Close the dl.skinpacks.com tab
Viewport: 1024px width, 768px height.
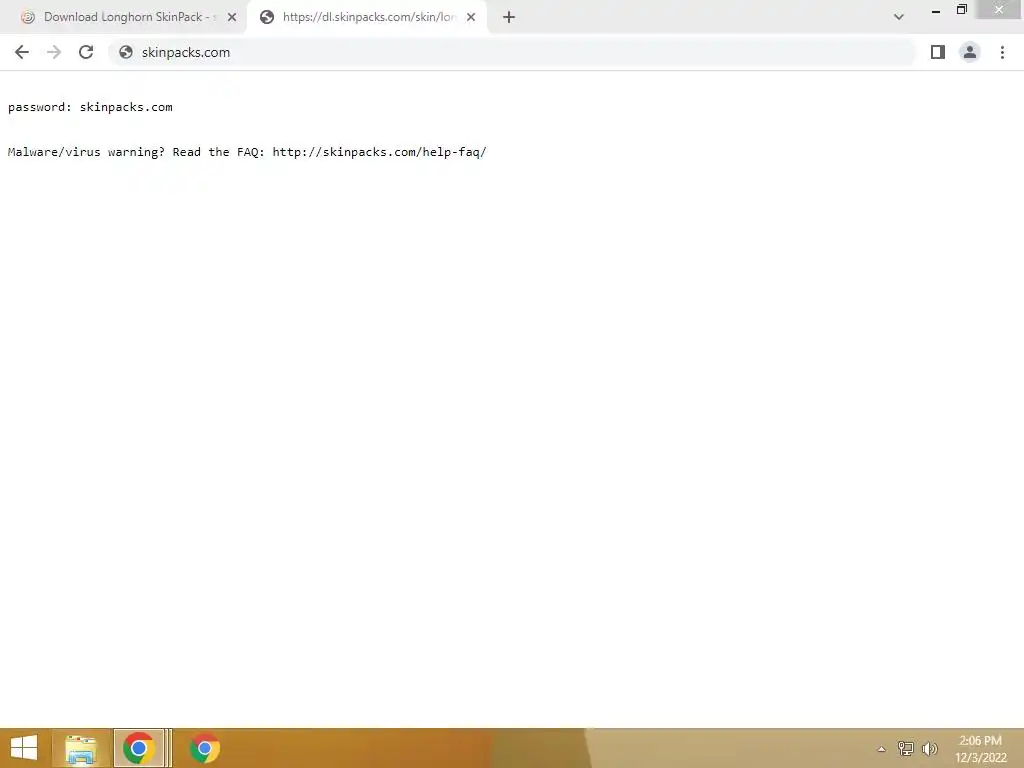(471, 17)
